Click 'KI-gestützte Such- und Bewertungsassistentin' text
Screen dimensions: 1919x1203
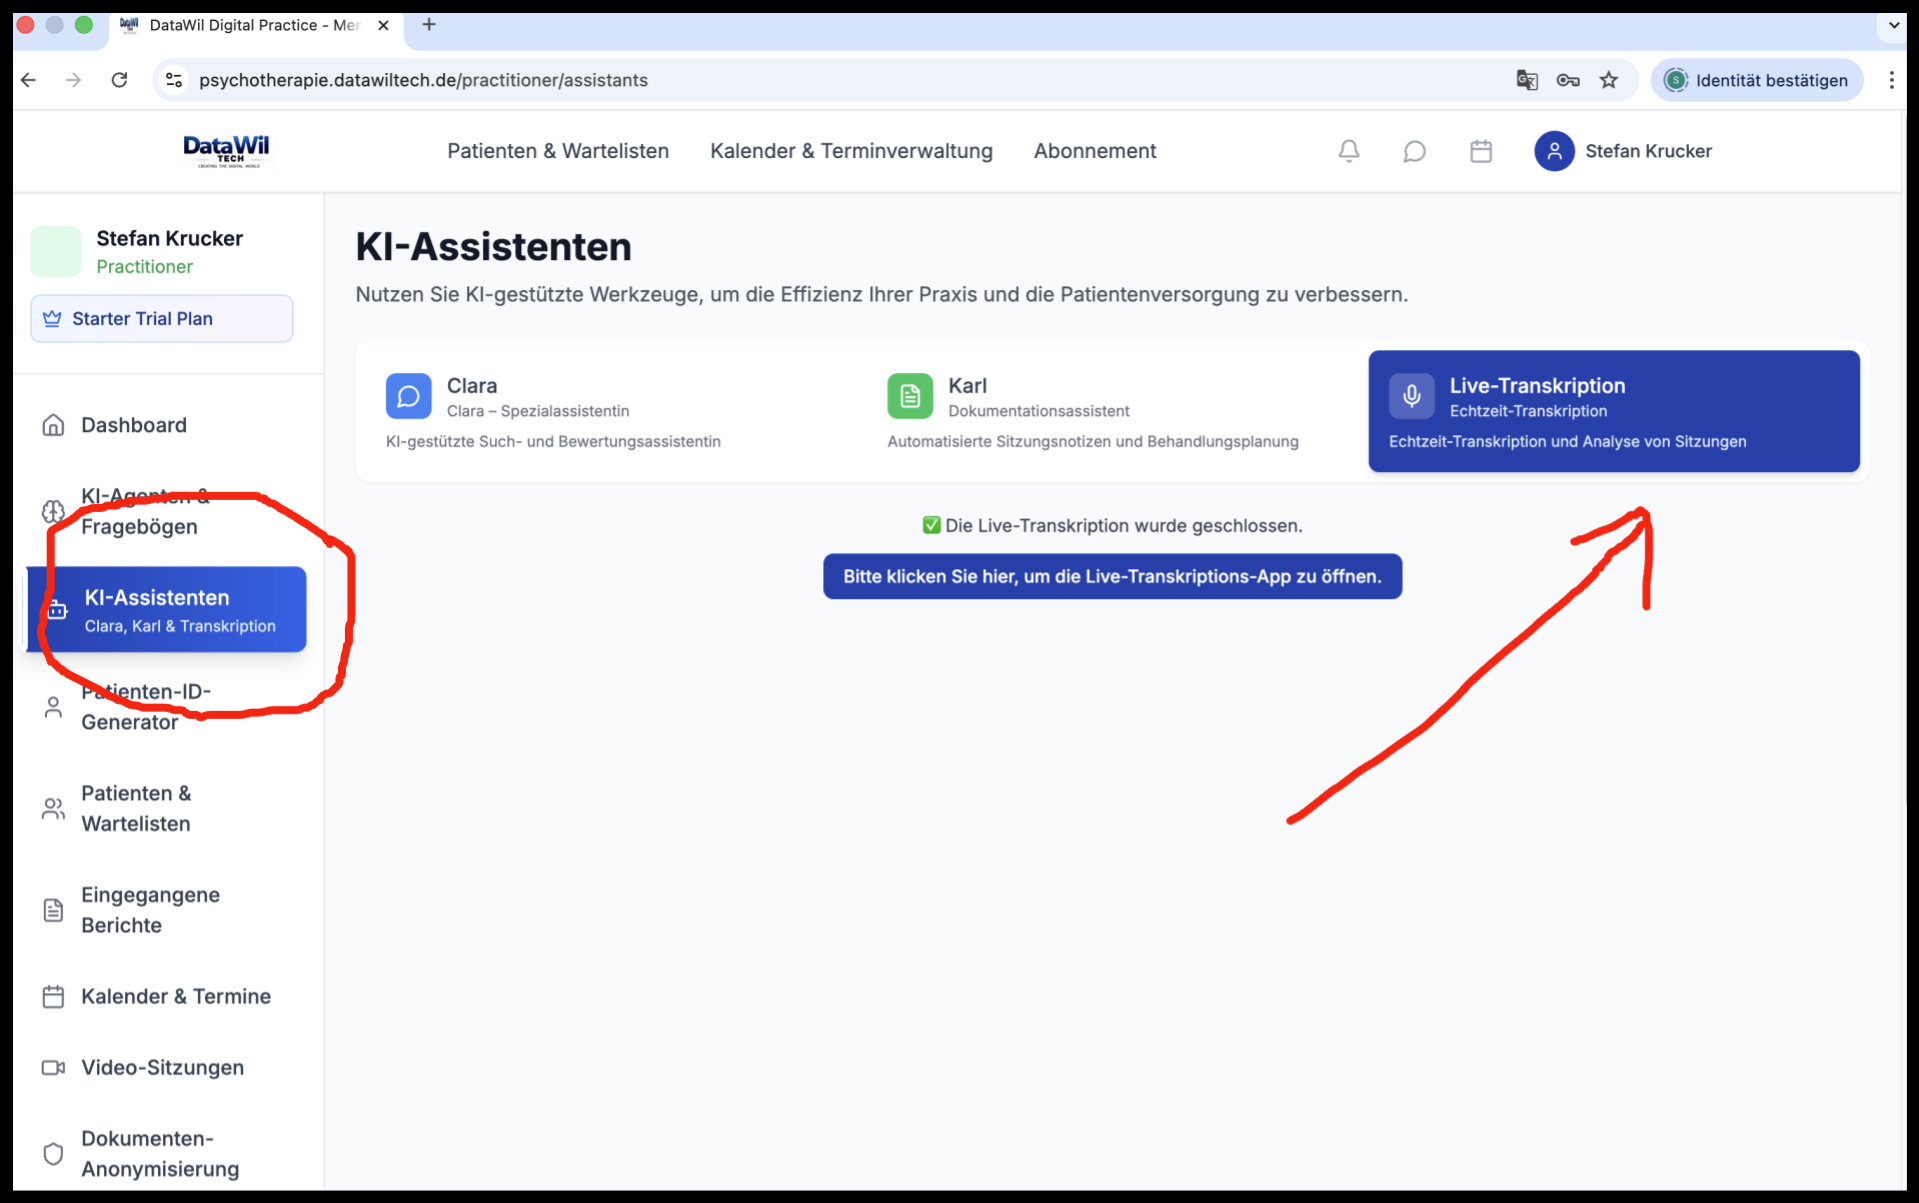click(553, 442)
